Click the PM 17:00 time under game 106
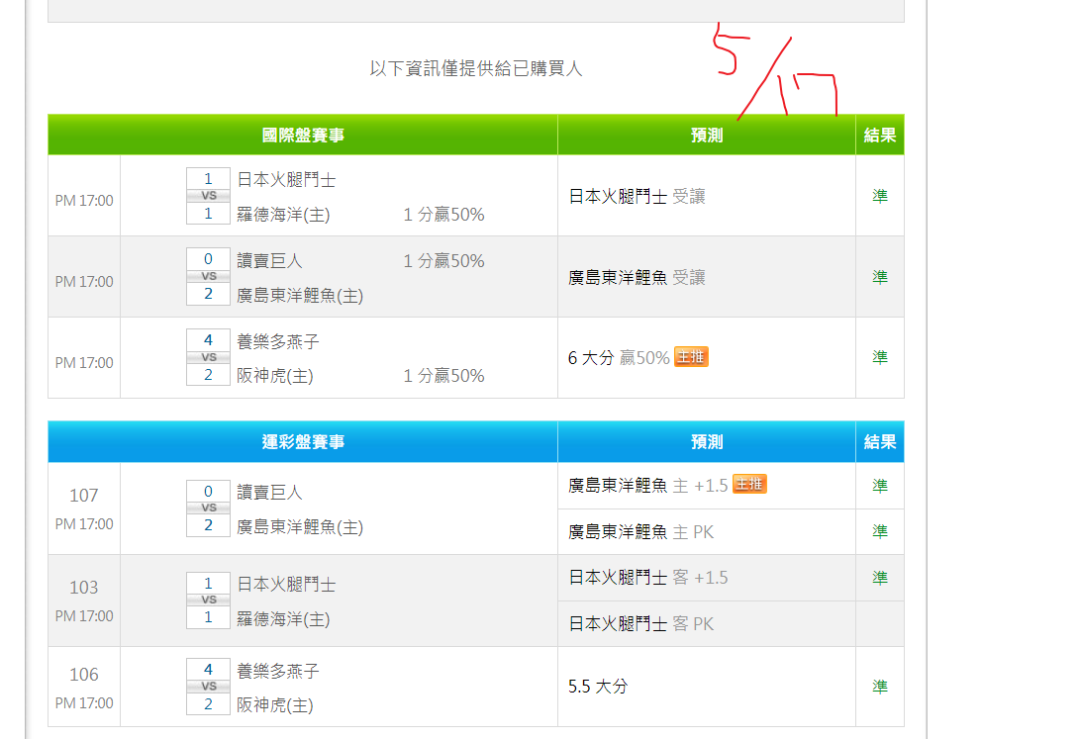The image size is (1080, 739). pos(84,703)
